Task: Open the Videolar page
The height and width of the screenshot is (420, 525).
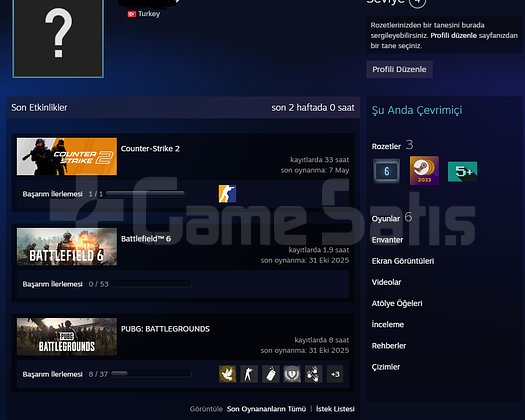Action: [386, 282]
